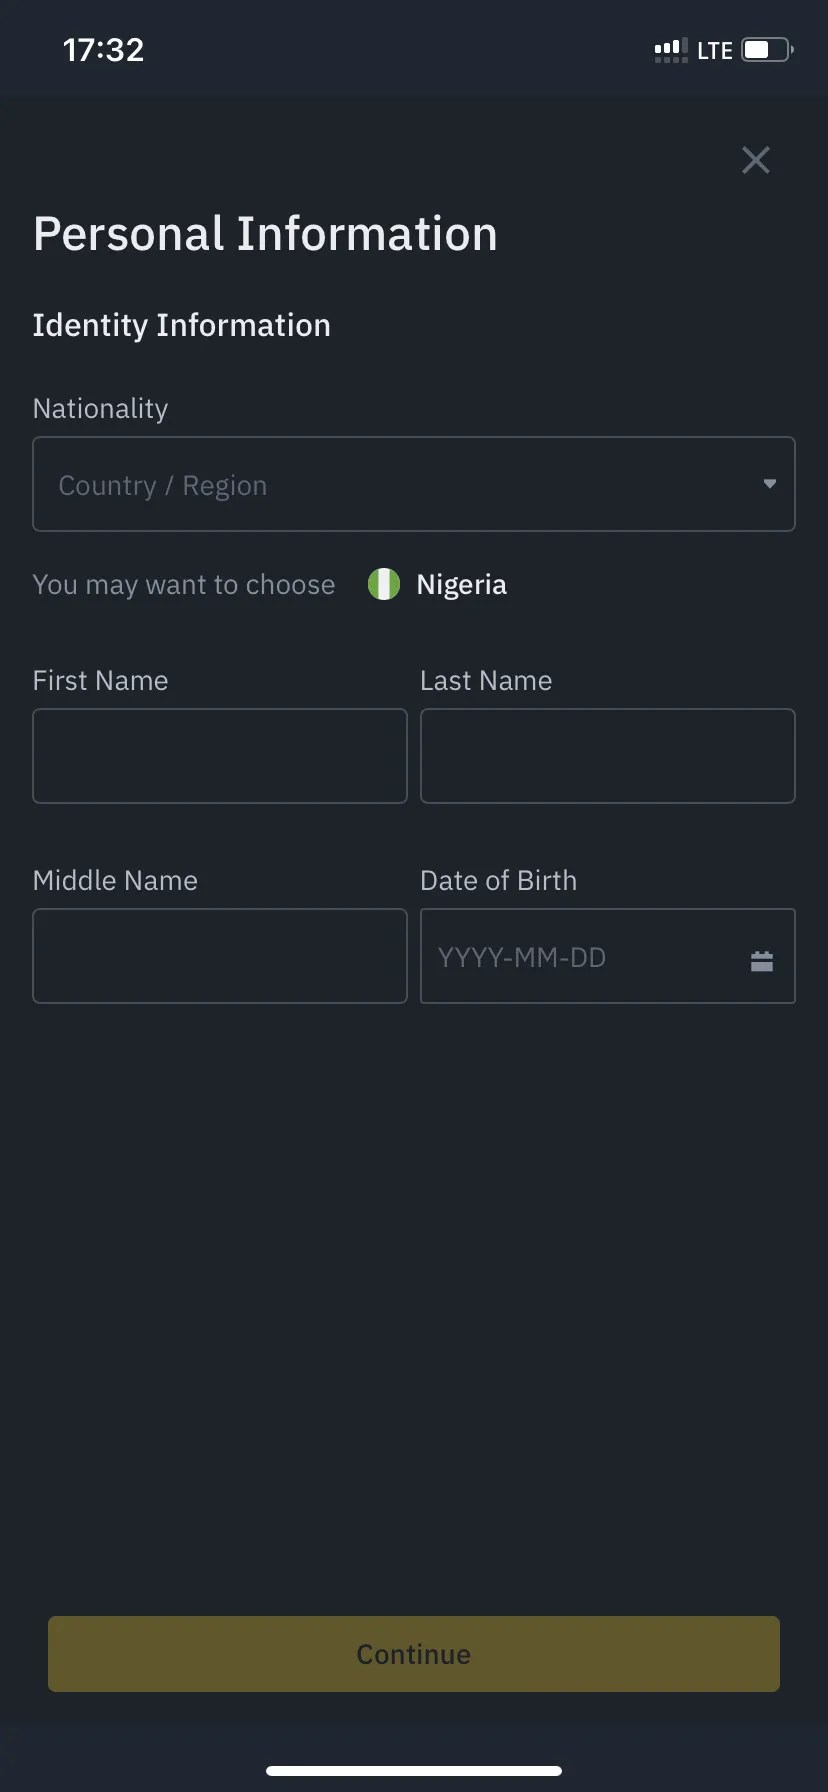Screen dimensions: 828x1792
Task: Open the date picker calendar icon
Action: [x=761, y=960]
